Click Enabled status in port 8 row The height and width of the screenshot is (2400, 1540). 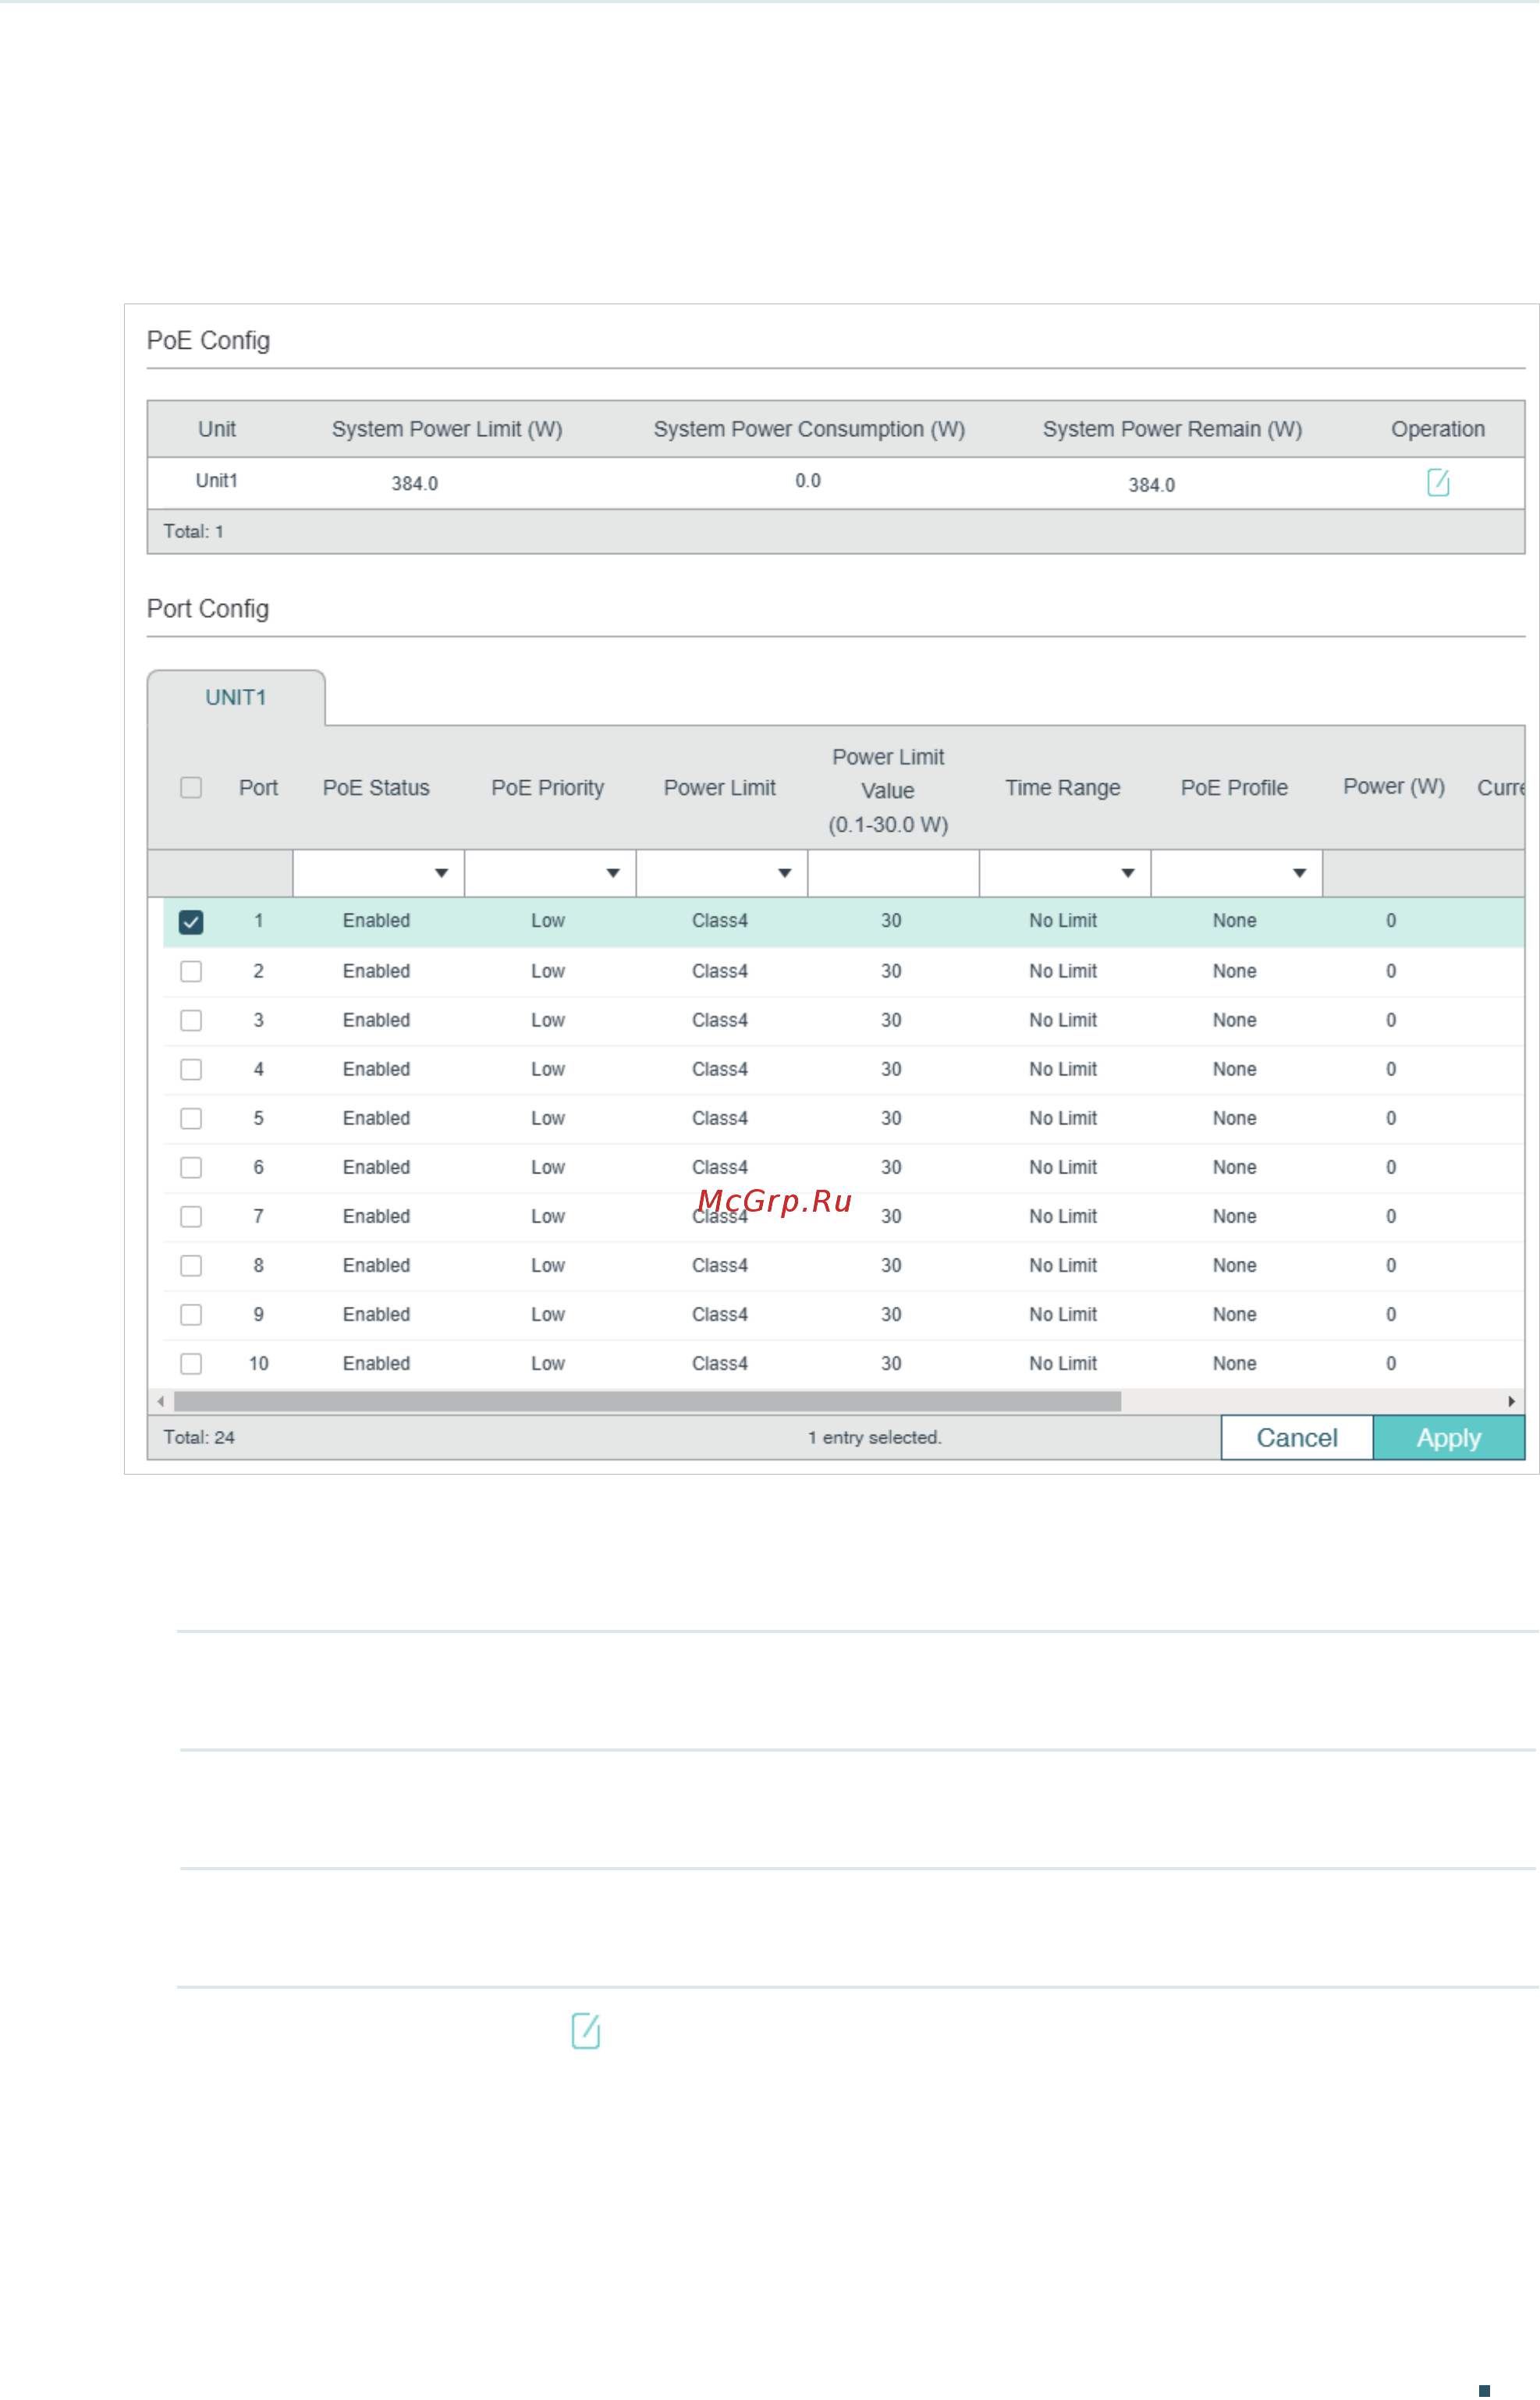(377, 1266)
